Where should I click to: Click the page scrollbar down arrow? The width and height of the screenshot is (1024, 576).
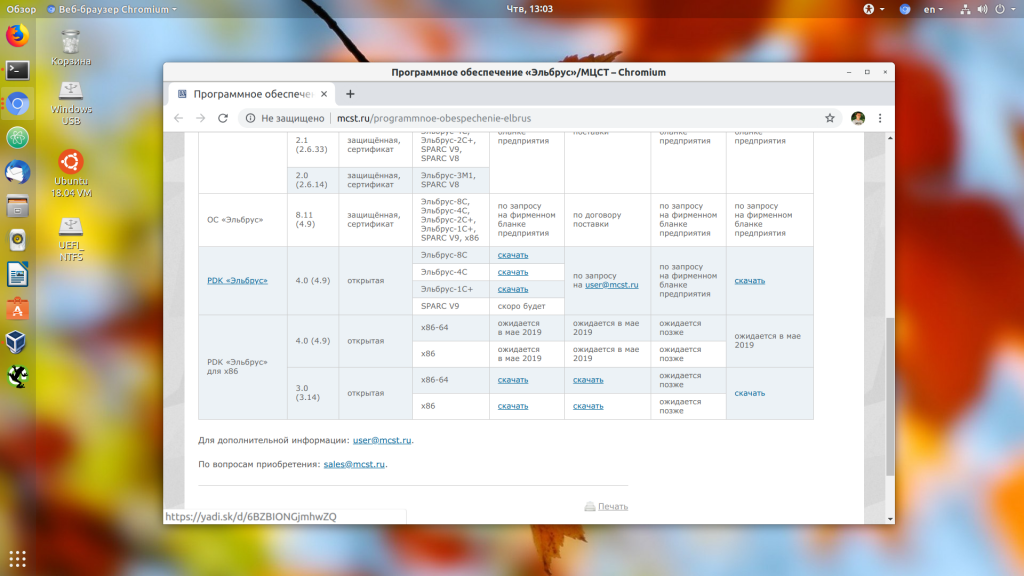point(890,519)
